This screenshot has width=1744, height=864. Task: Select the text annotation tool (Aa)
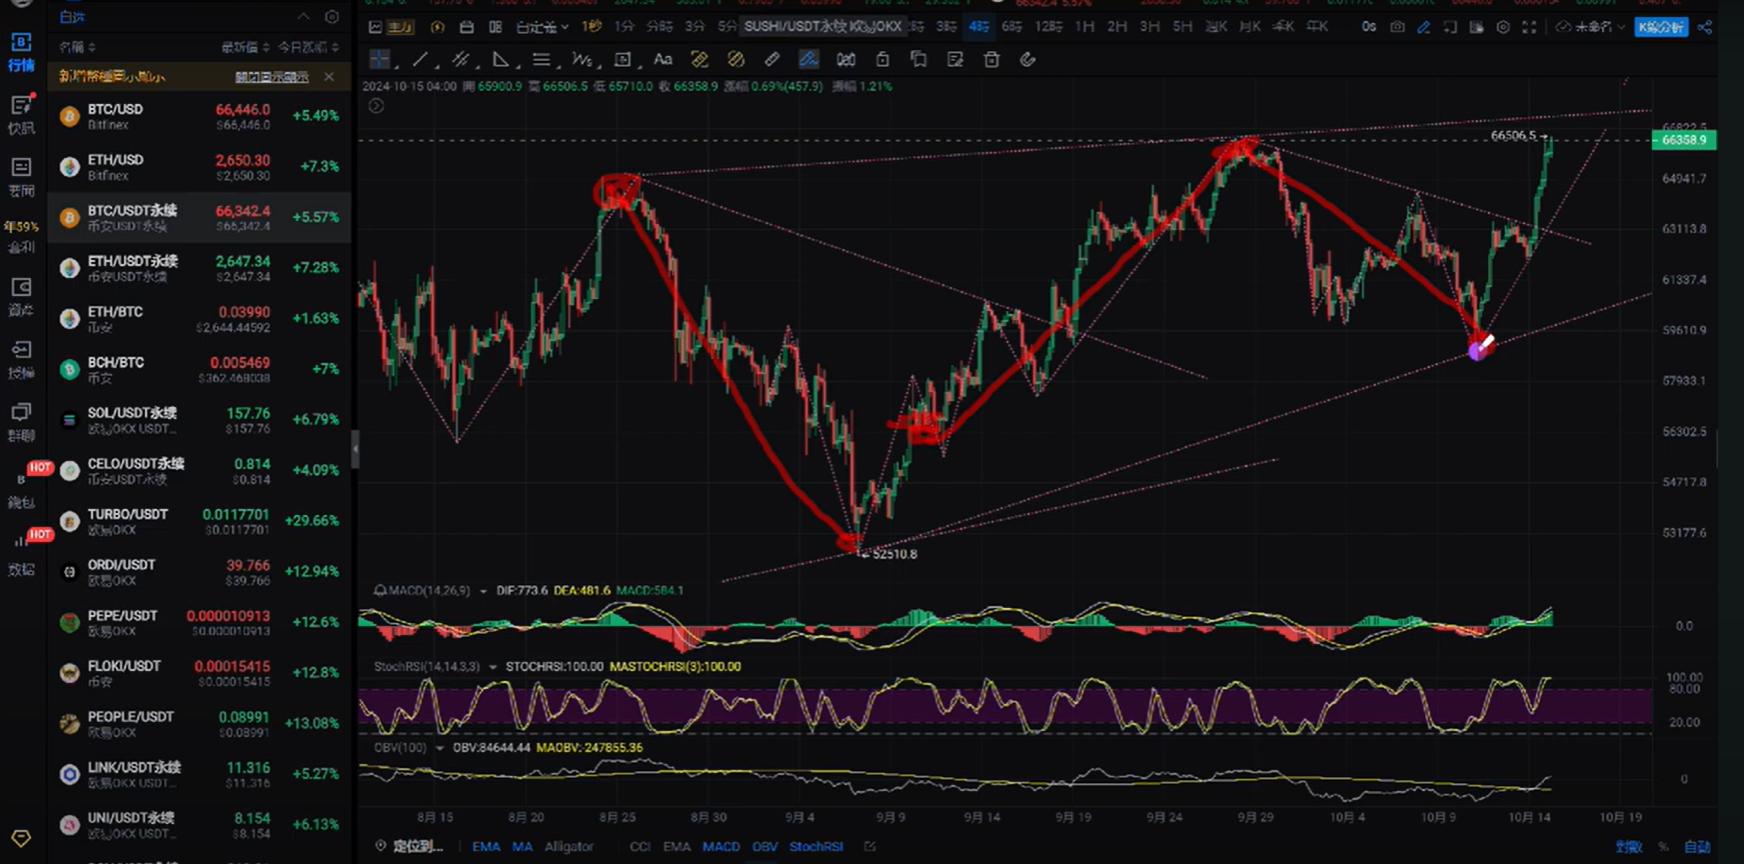click(x=662, y=60)
